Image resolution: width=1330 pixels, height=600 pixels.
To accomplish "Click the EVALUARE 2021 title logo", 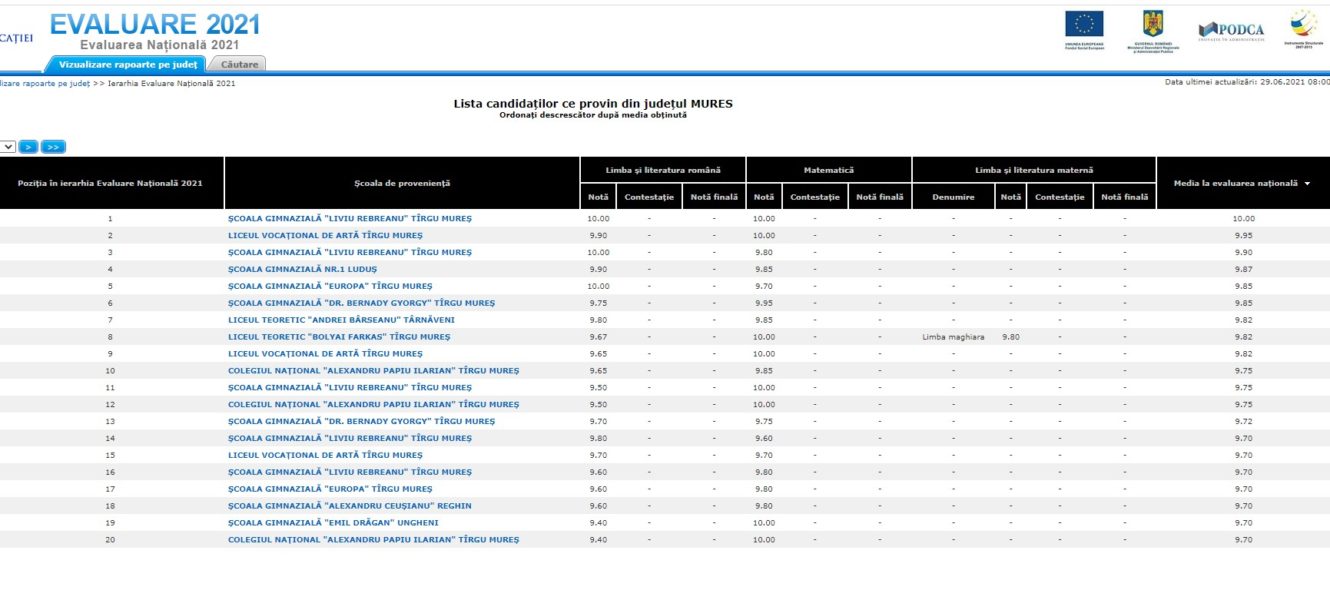I will [x=155, y=25].
